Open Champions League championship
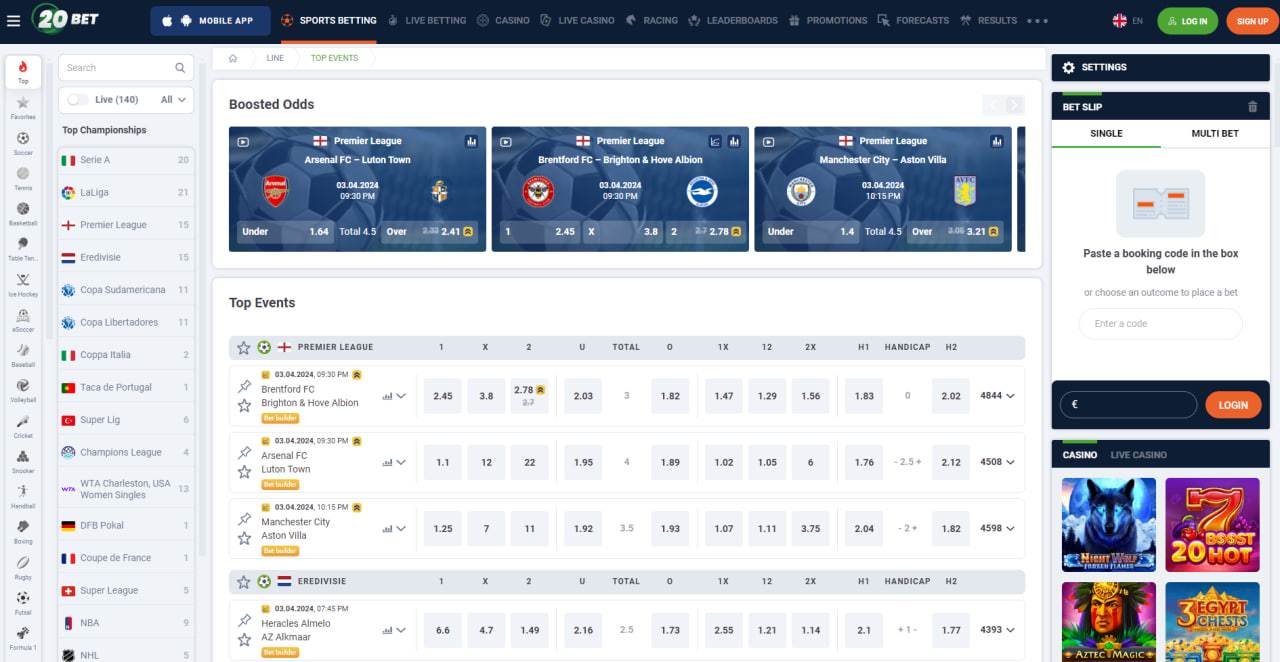Image resolution: width=1280 pixels, height=662 pixels. tap(126, 452)
